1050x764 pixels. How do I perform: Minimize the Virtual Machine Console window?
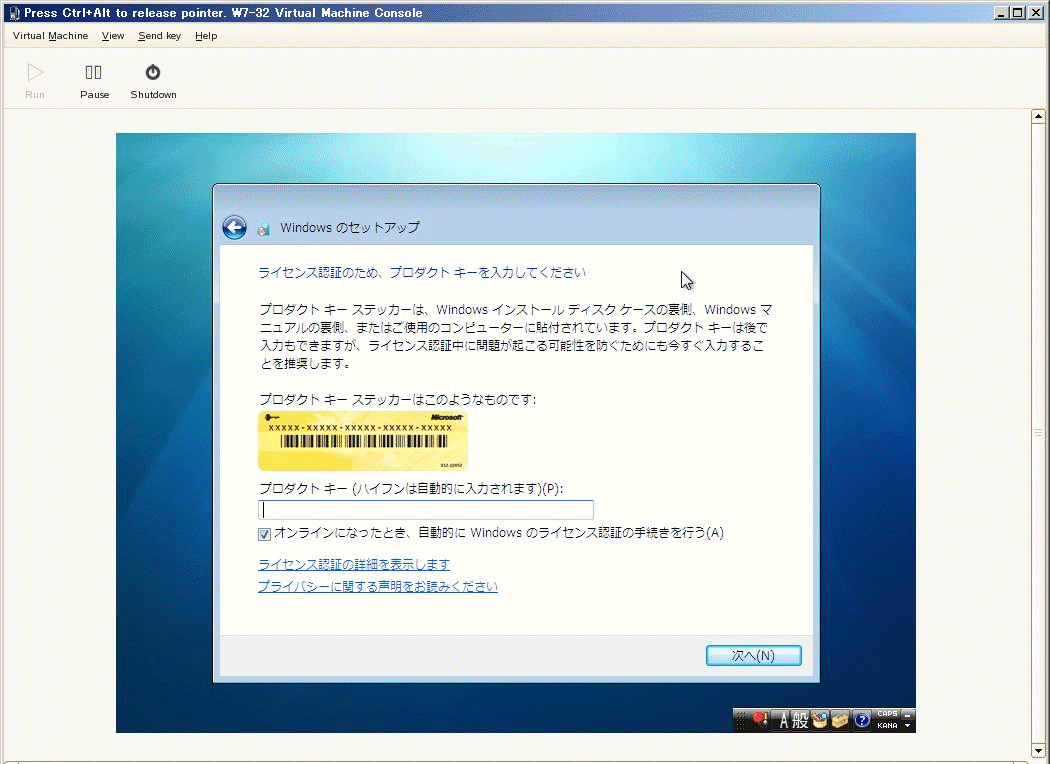[1002, 13]
